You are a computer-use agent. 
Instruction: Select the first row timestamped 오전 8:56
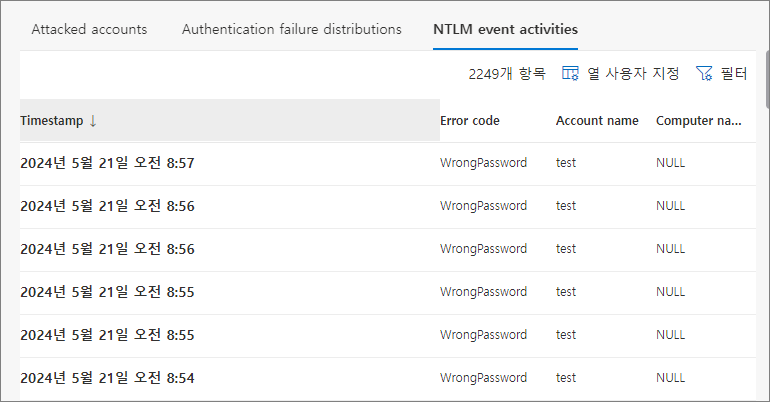(388, 207)
